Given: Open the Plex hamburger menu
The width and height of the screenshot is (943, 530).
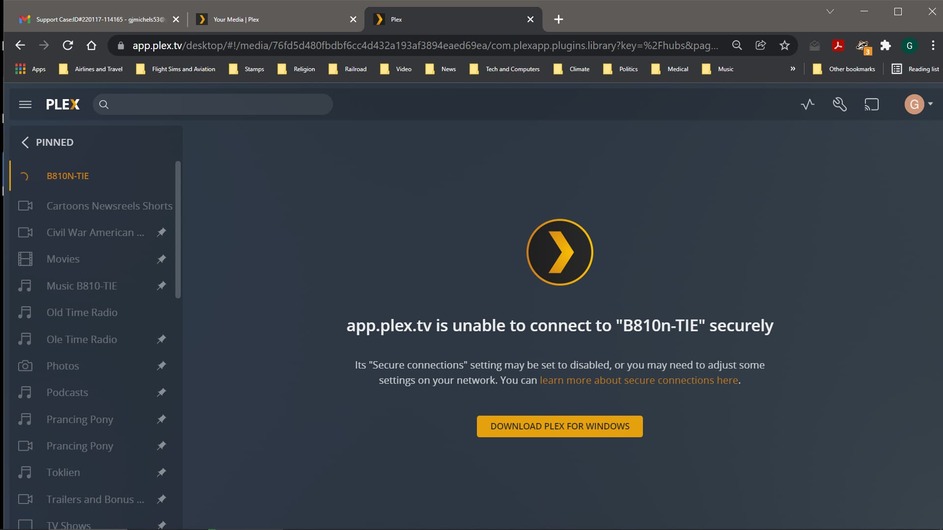Looking at the screenshot, I should [x=25, y=104].
